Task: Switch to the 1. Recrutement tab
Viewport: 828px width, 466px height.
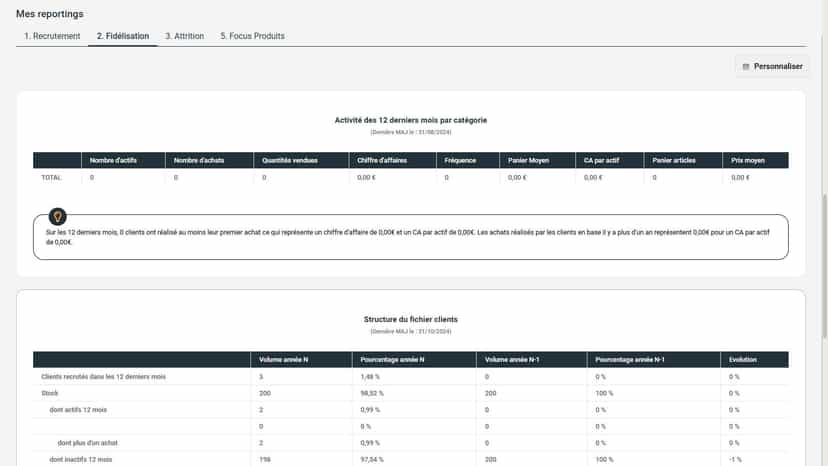Action: (x=52, y=36)
